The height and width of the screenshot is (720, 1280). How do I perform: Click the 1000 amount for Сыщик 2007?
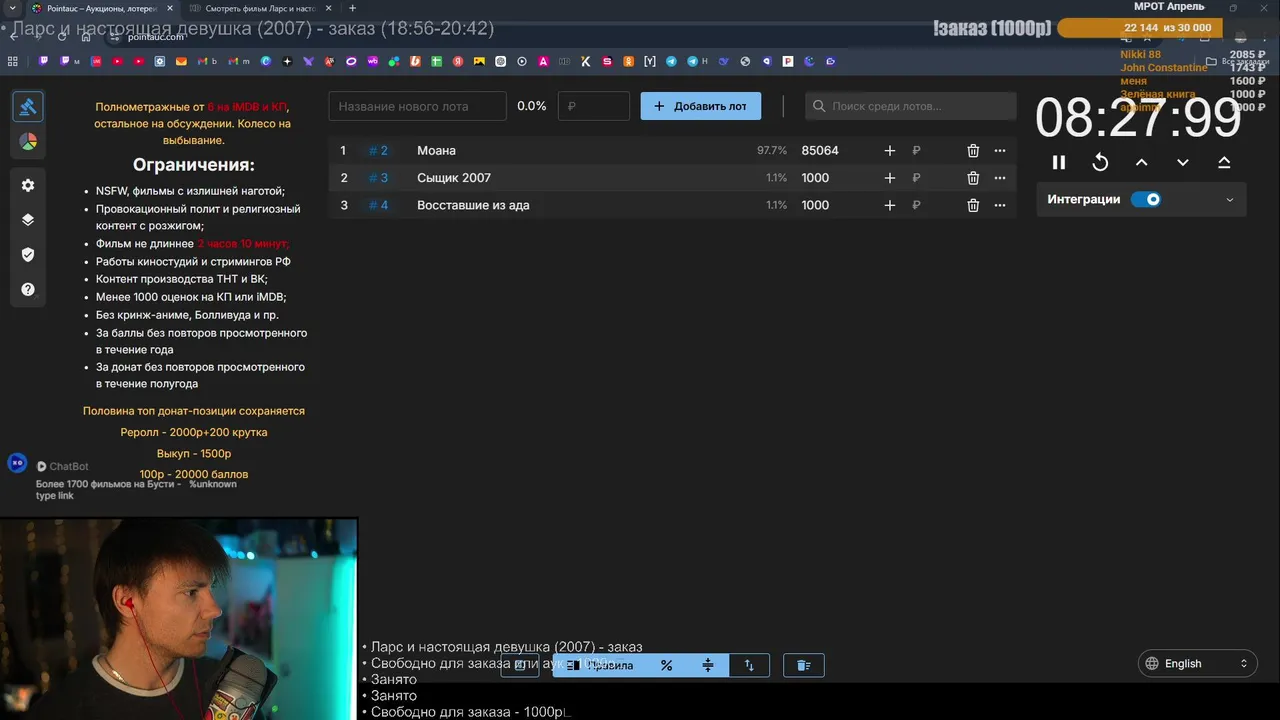pos(815,178)
